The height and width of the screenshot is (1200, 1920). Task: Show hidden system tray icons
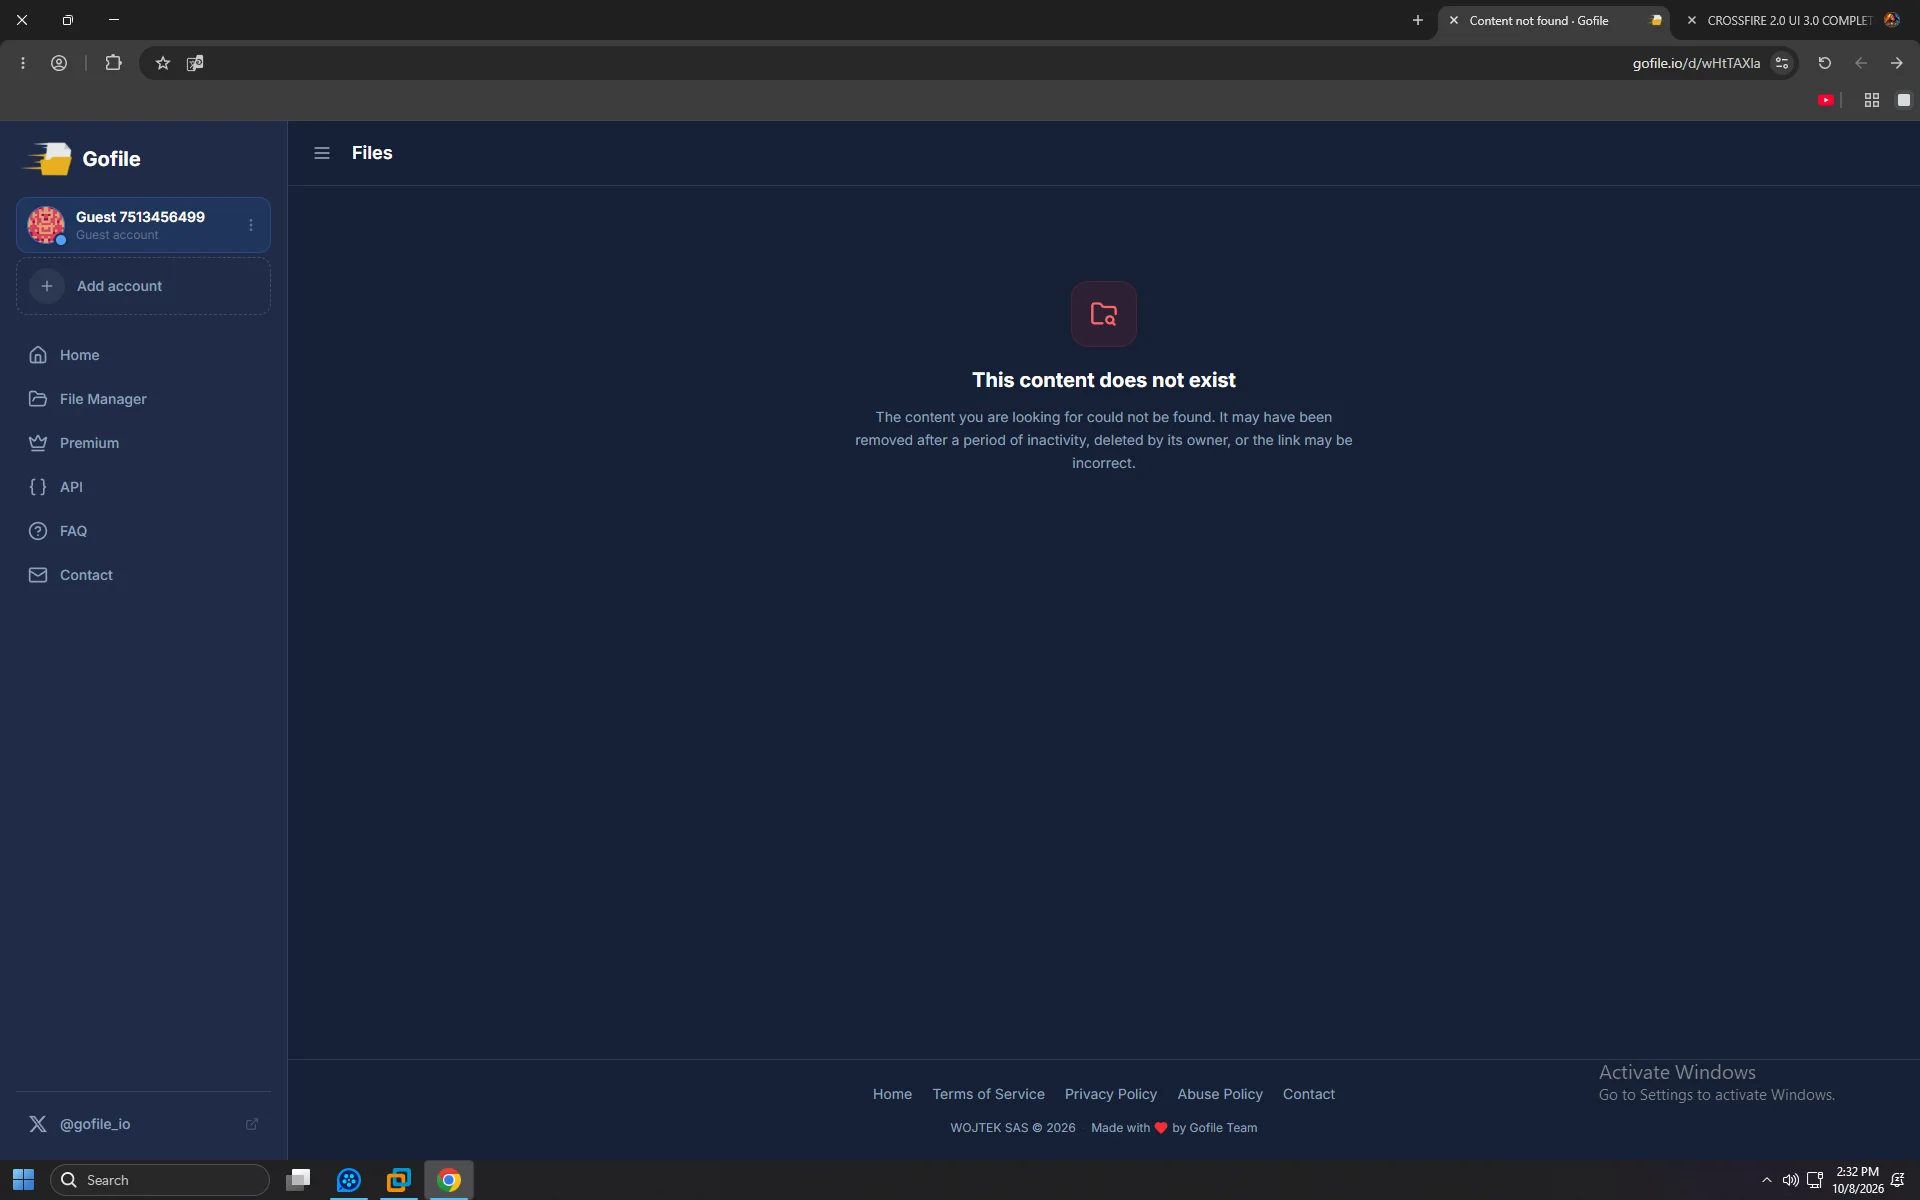[1766, 1180]
